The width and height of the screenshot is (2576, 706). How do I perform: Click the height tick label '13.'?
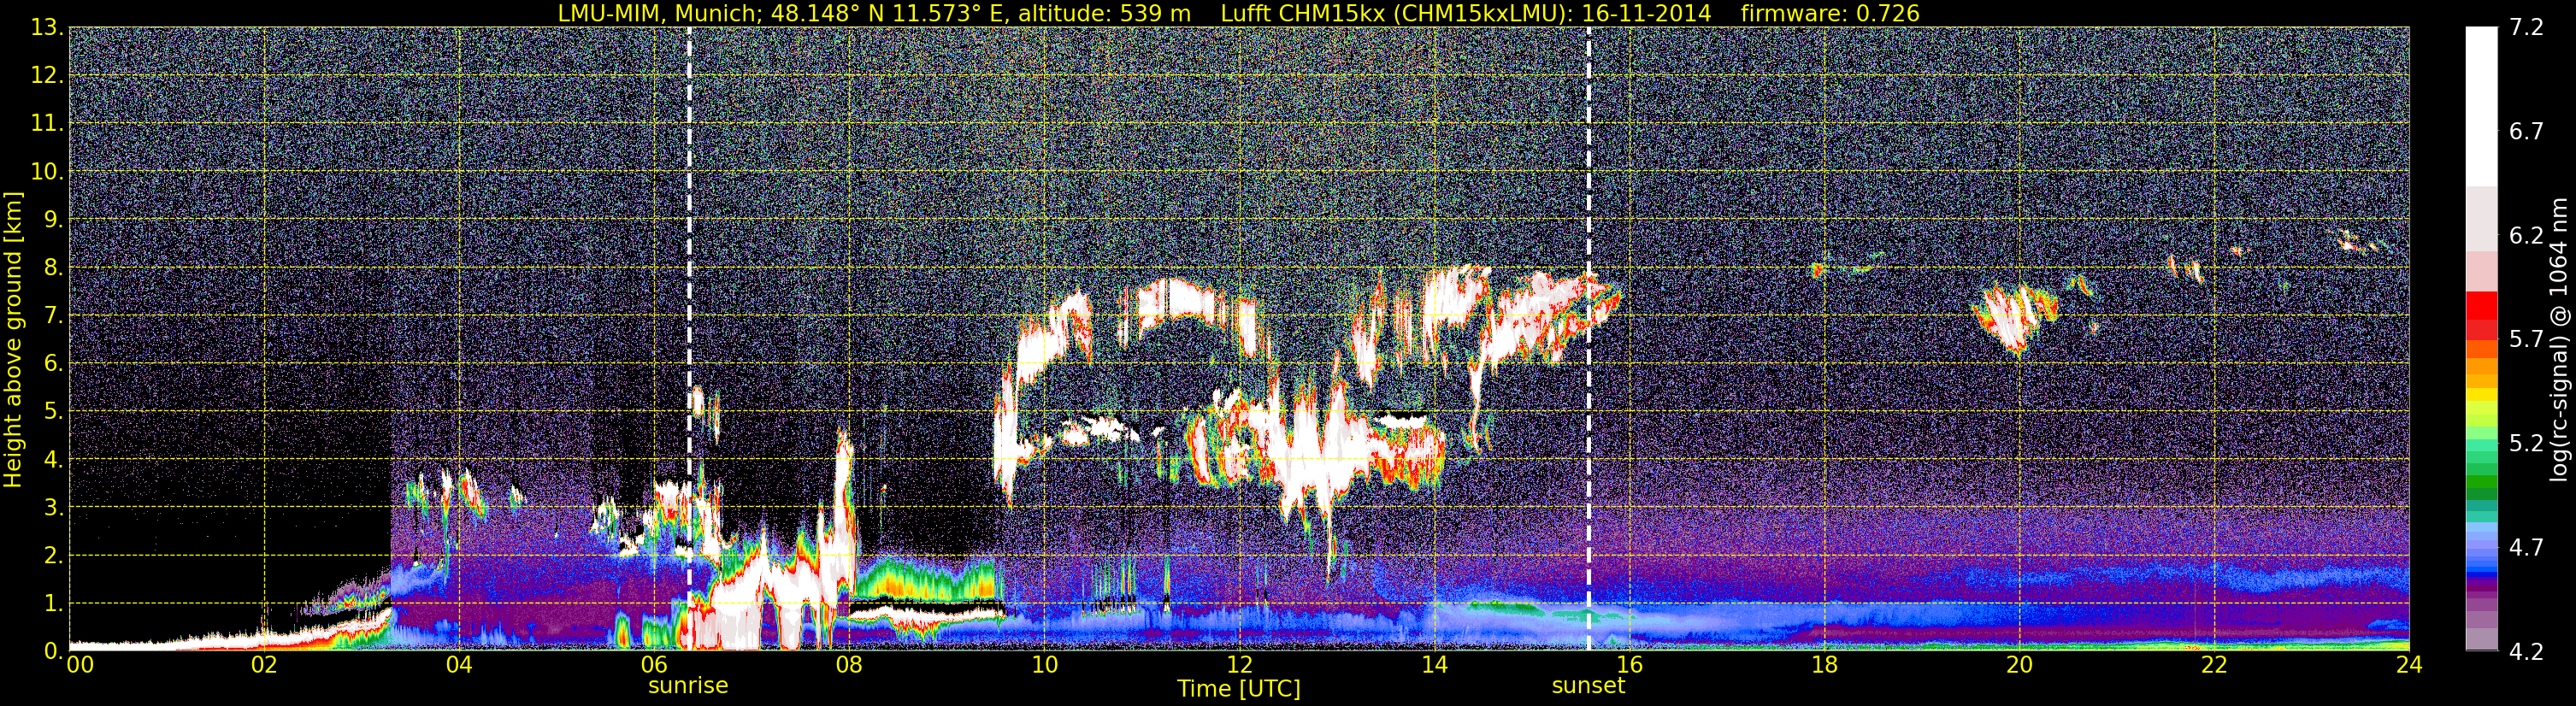pyautogui.click(x=48, y=28)
